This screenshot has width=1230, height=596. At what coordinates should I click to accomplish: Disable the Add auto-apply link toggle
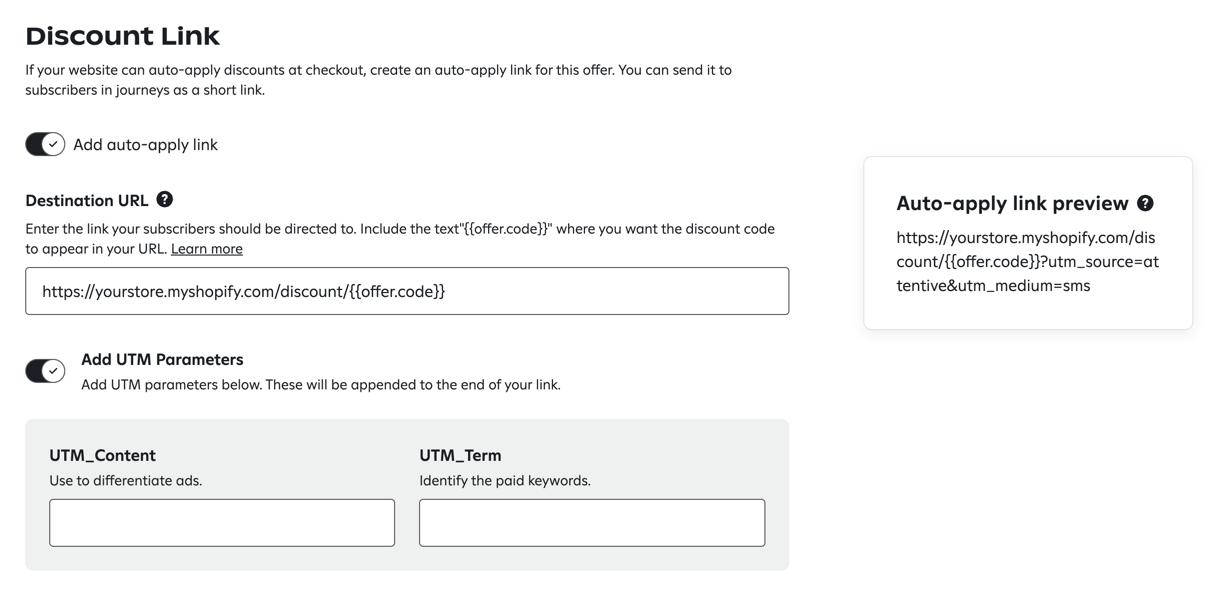pyautogui.click(x=44, y=143)
